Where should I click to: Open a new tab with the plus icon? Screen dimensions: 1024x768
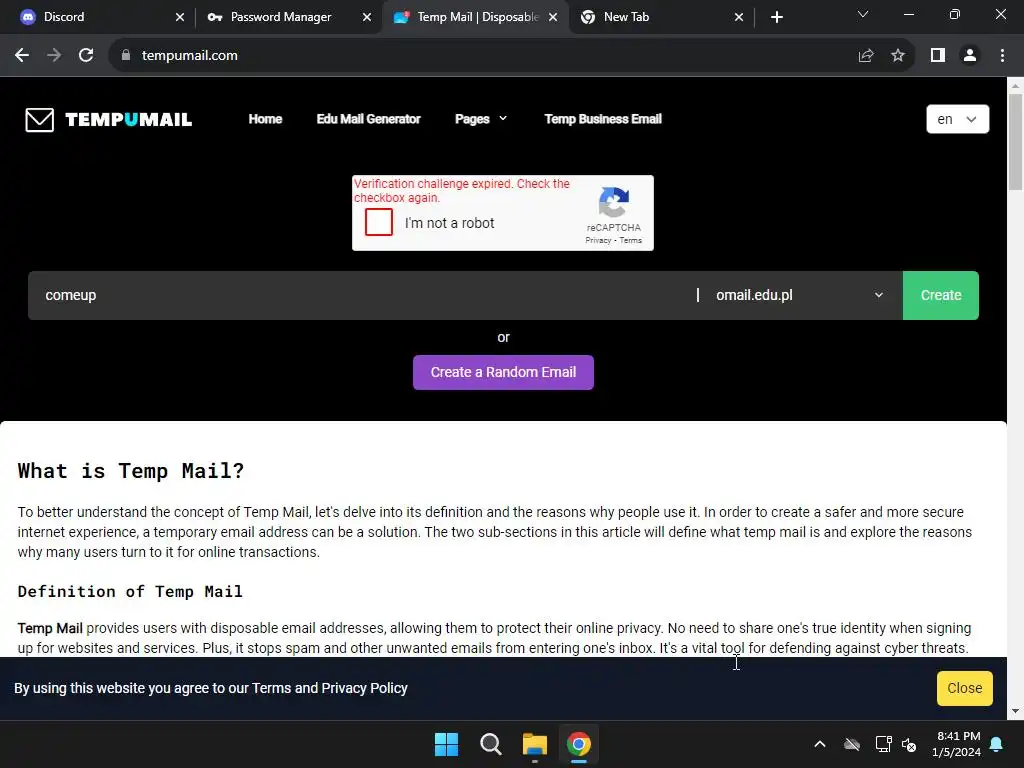776,17
